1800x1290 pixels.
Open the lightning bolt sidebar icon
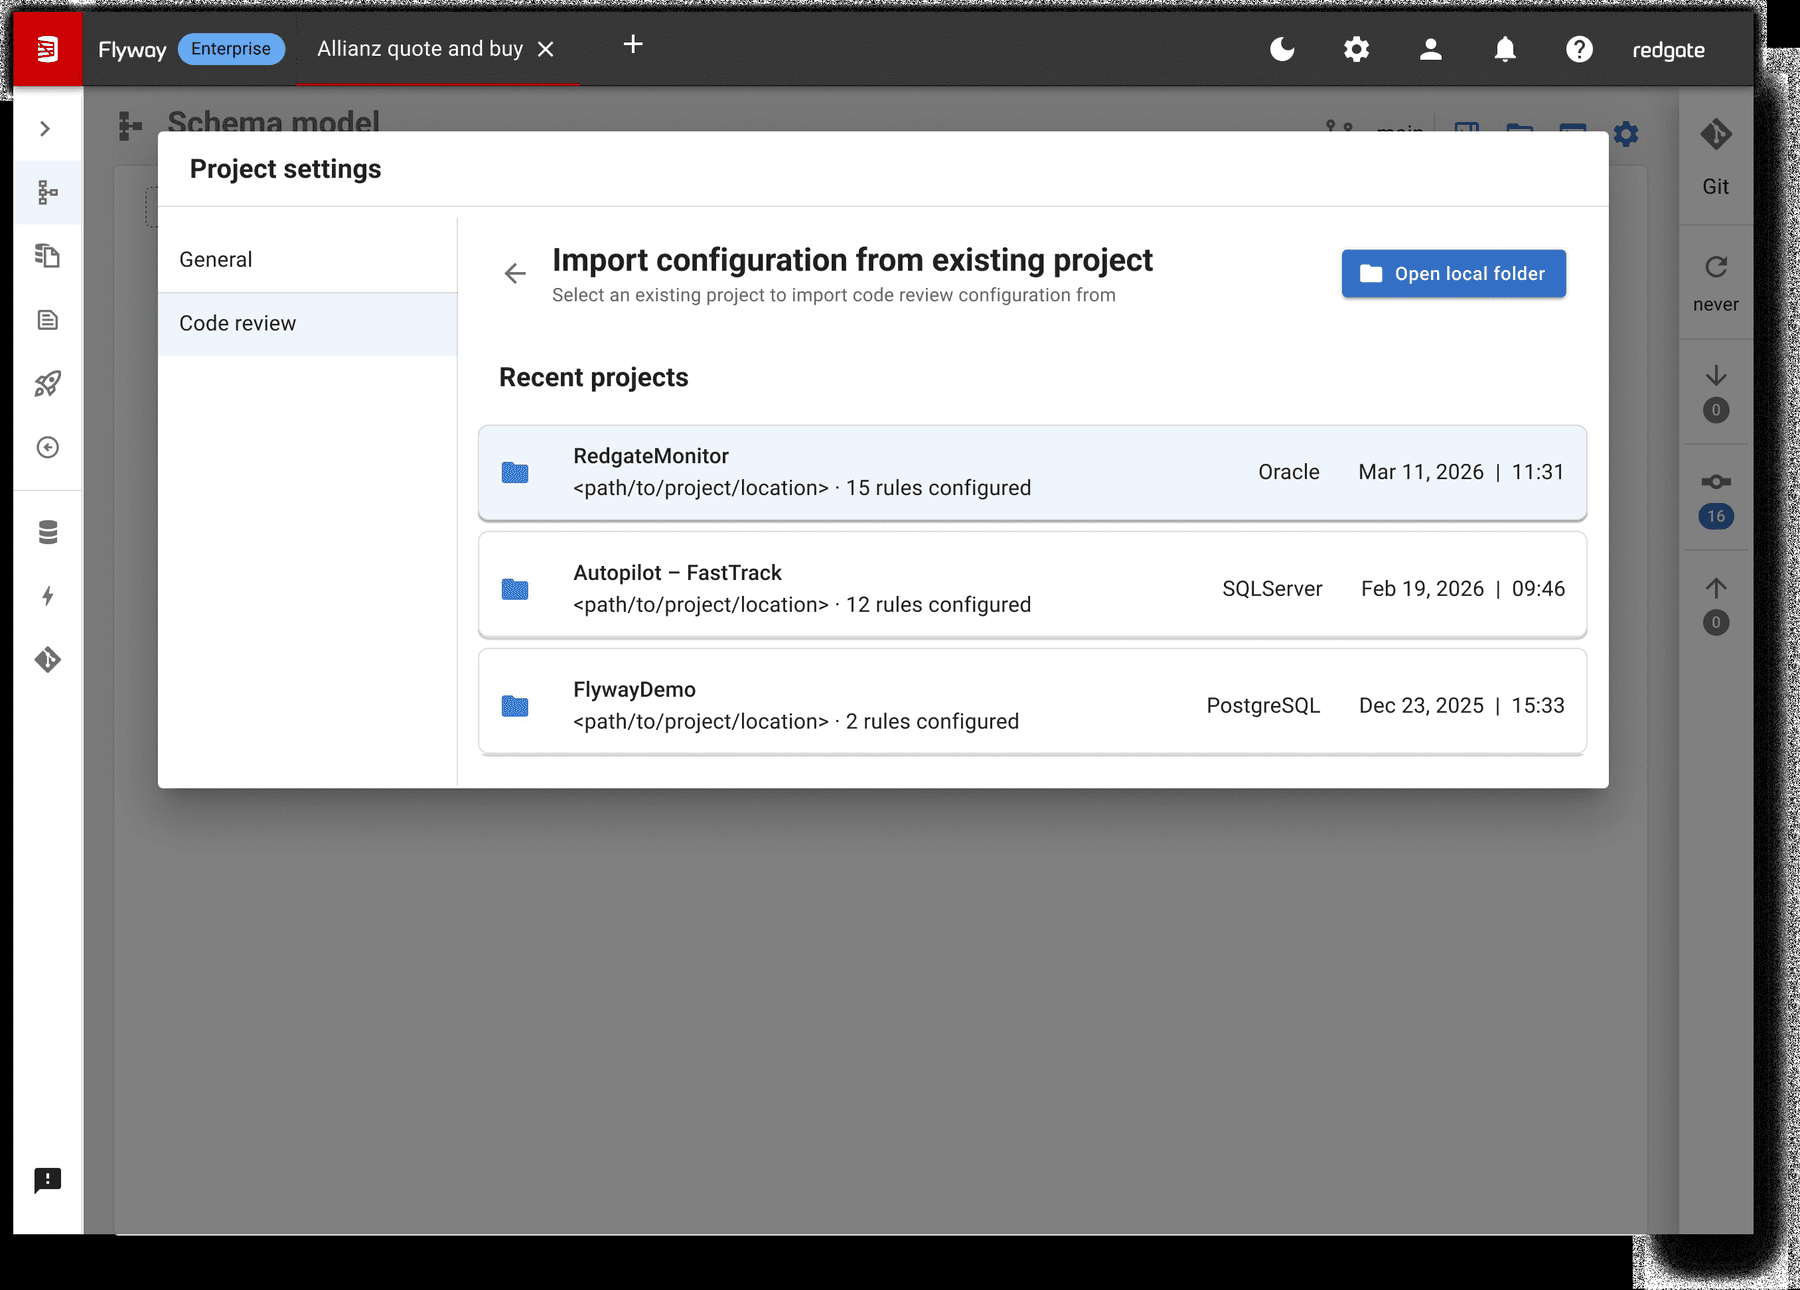[x=47, y=596]
